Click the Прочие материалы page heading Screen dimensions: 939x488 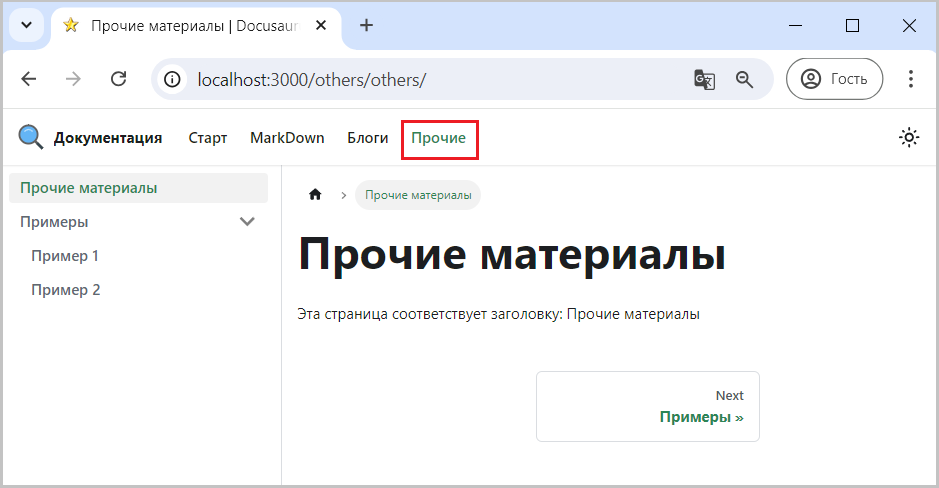(512, 254)
